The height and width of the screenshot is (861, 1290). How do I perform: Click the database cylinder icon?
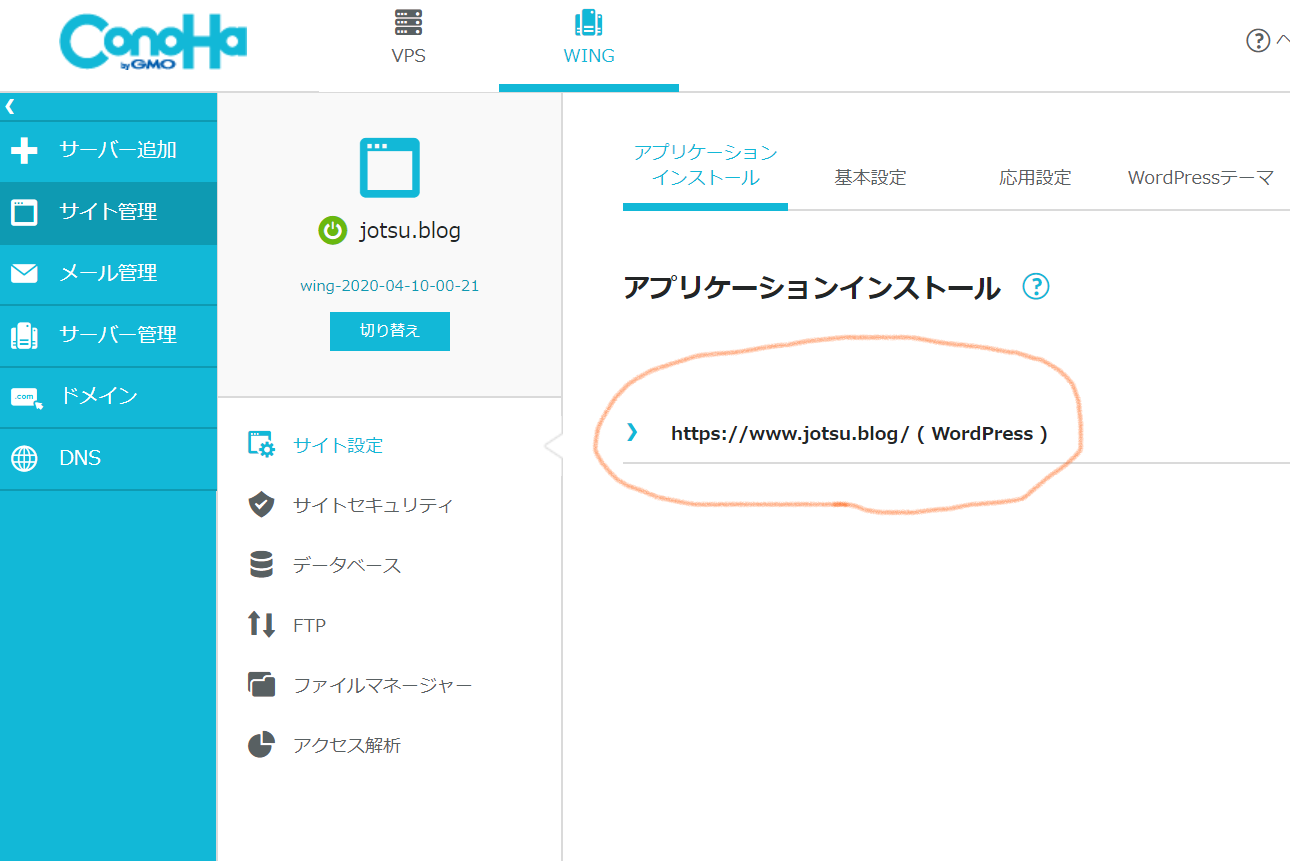click(x=261, y=565)
